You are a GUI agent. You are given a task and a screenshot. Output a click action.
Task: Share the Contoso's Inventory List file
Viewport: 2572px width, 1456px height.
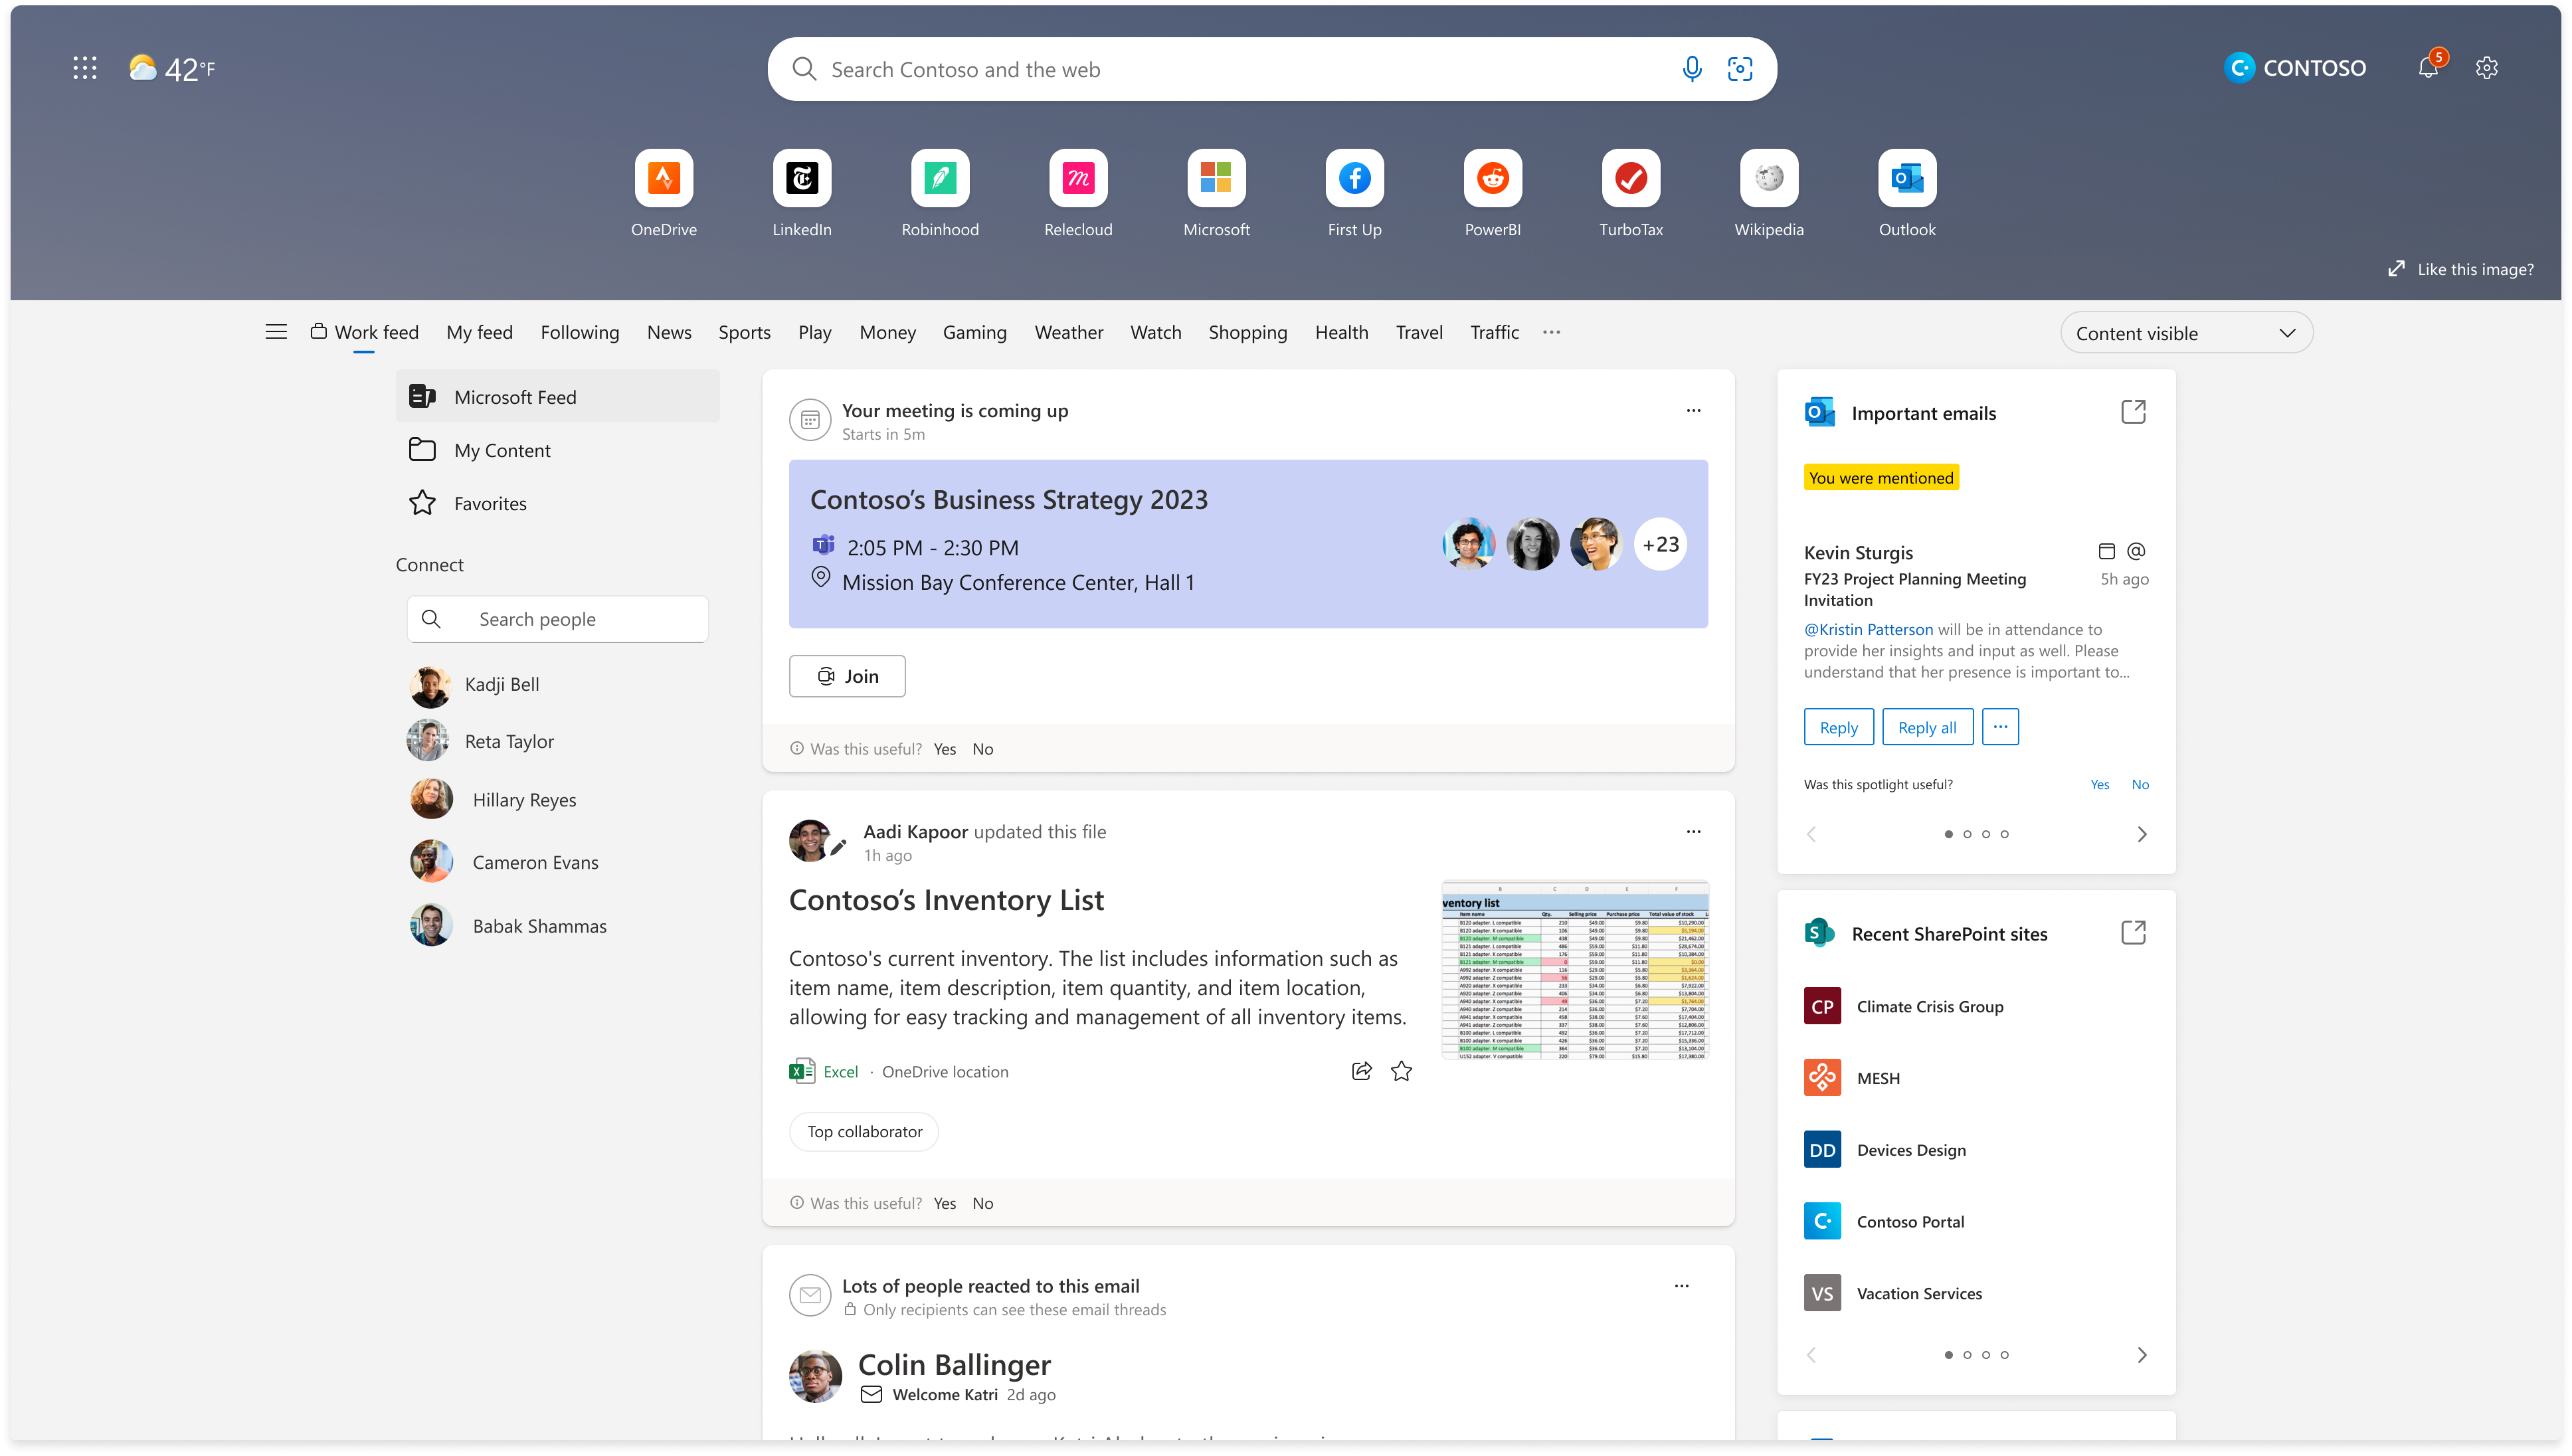pyautogui.click(x=1361, y=1071)
